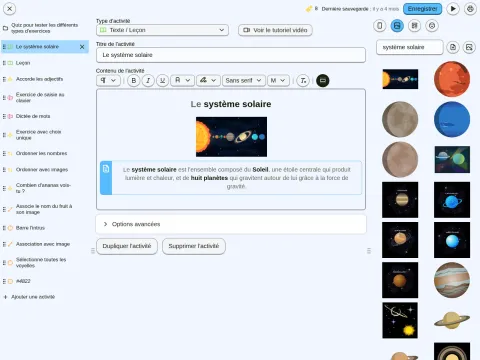
Task: Select Association avec image activity
Action: [x=45, y=244]
